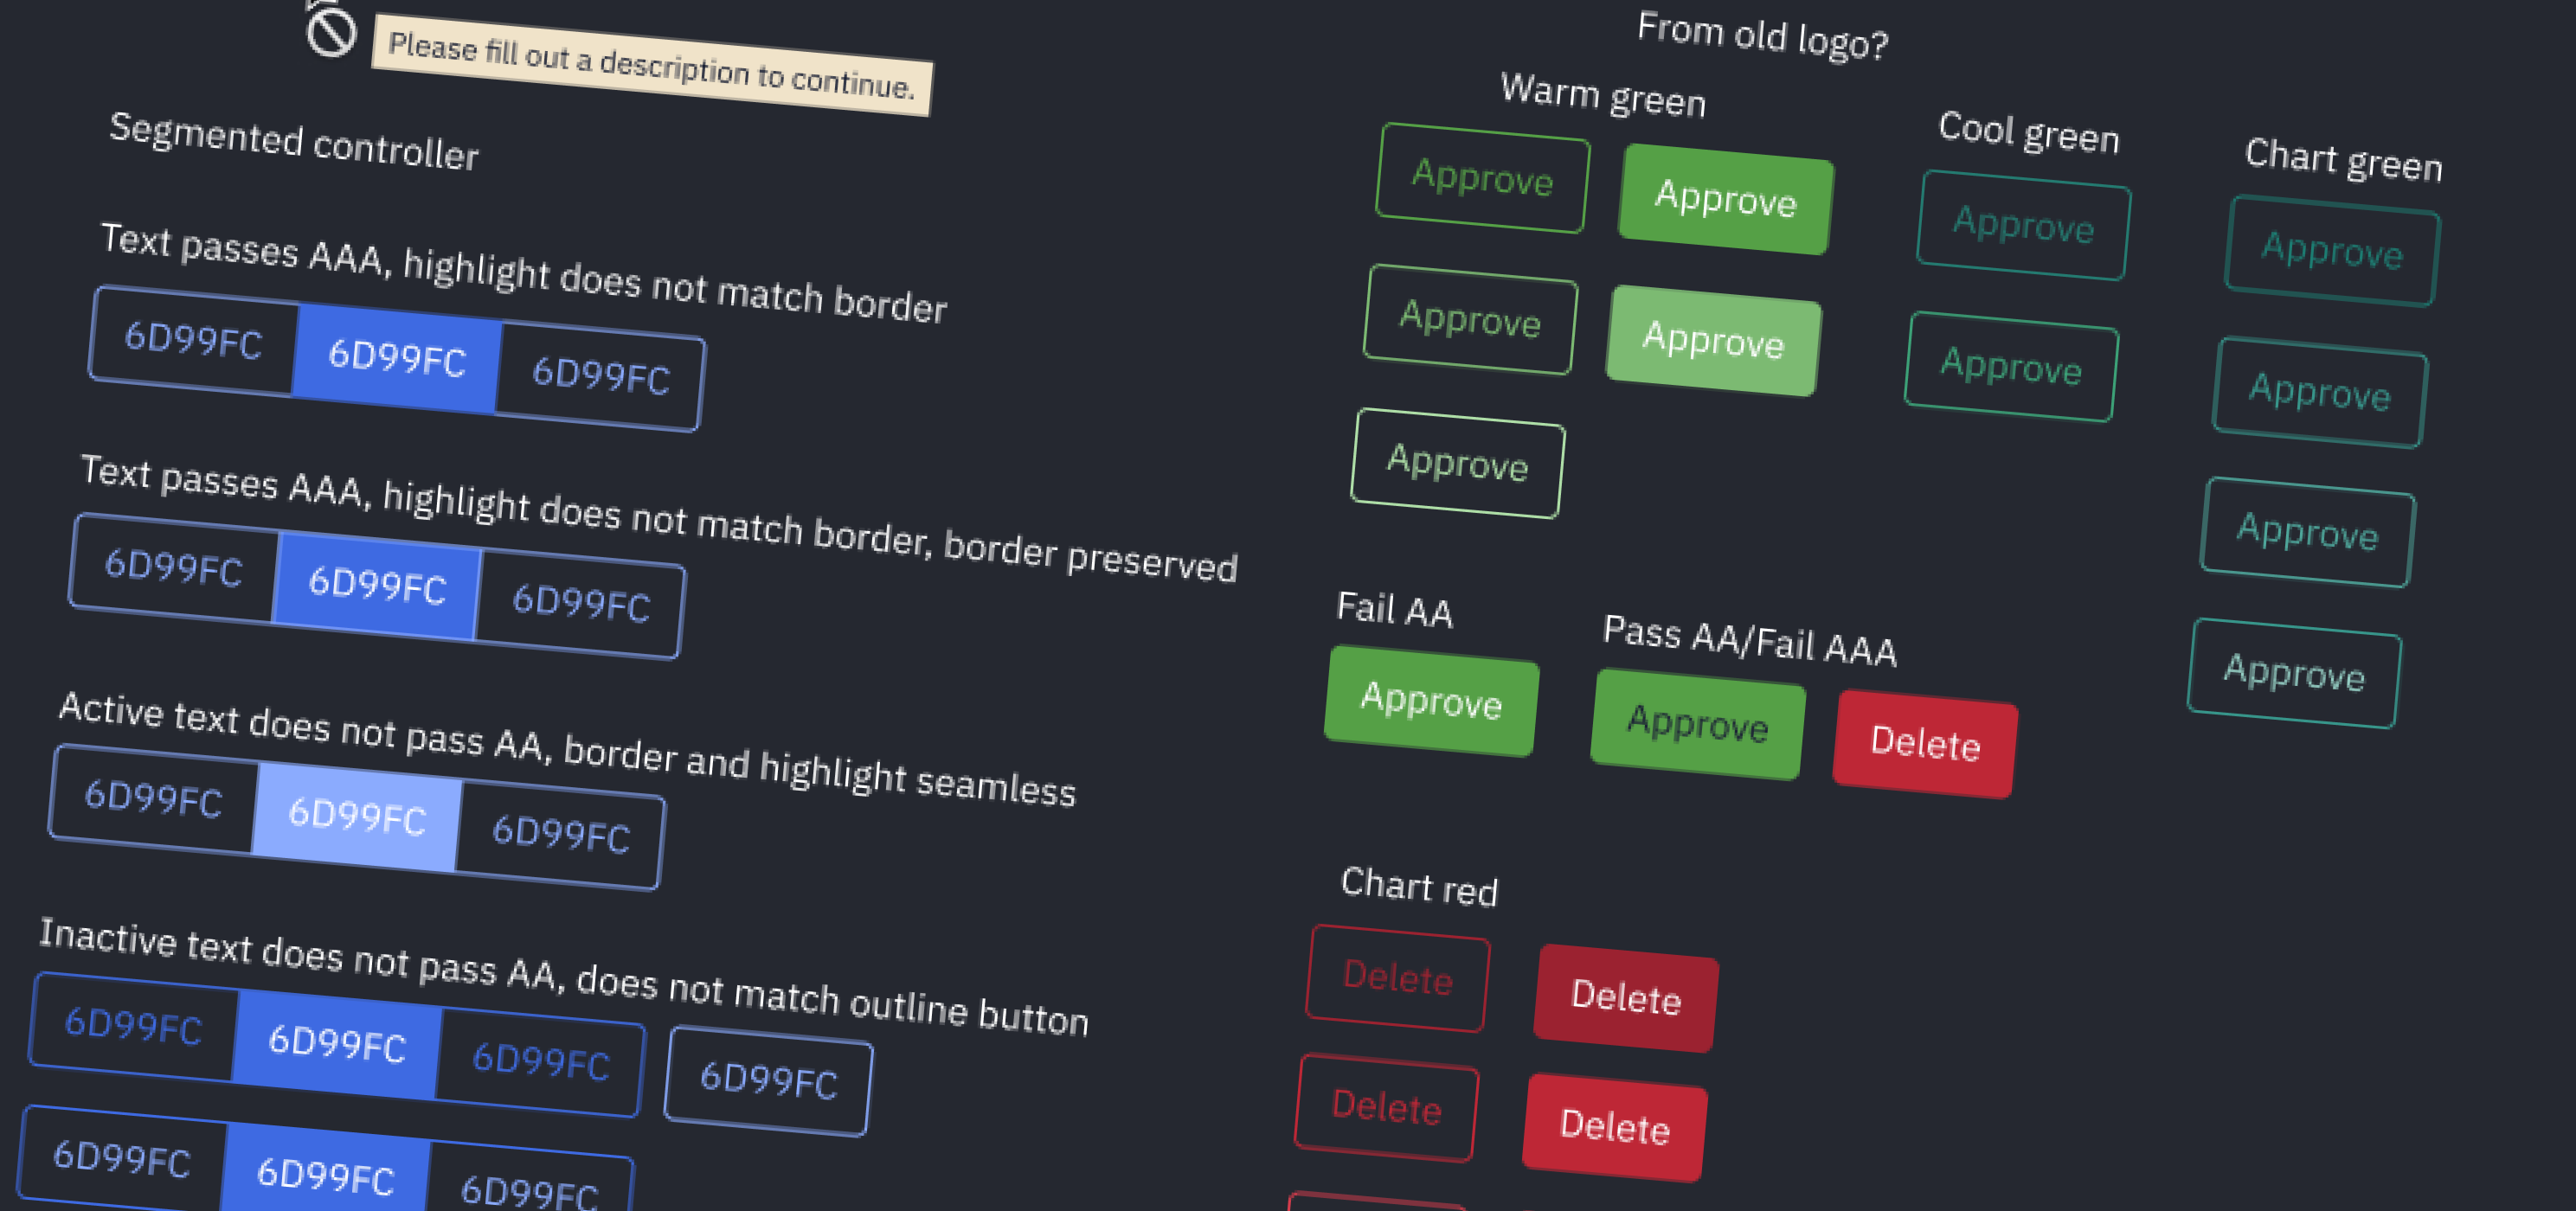This screenshot has height=1211, width=2576.
Task: Click topmost Approve button under Chart green
Action: [x=2332, y=250]
